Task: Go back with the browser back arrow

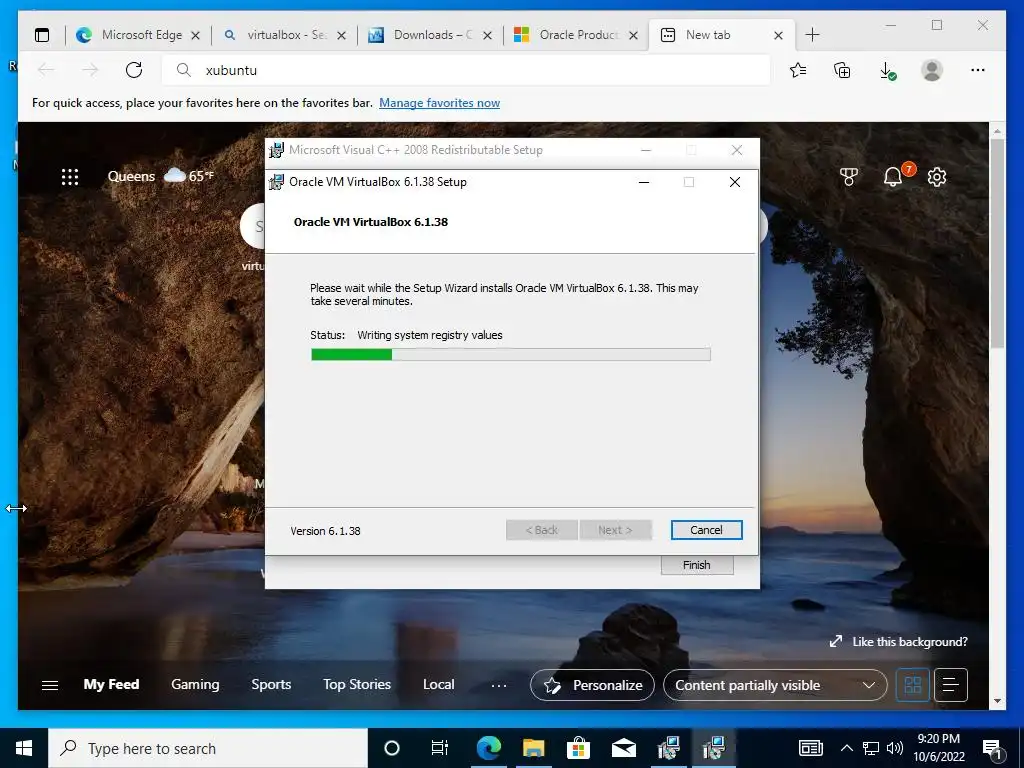Action: point(46,70)
